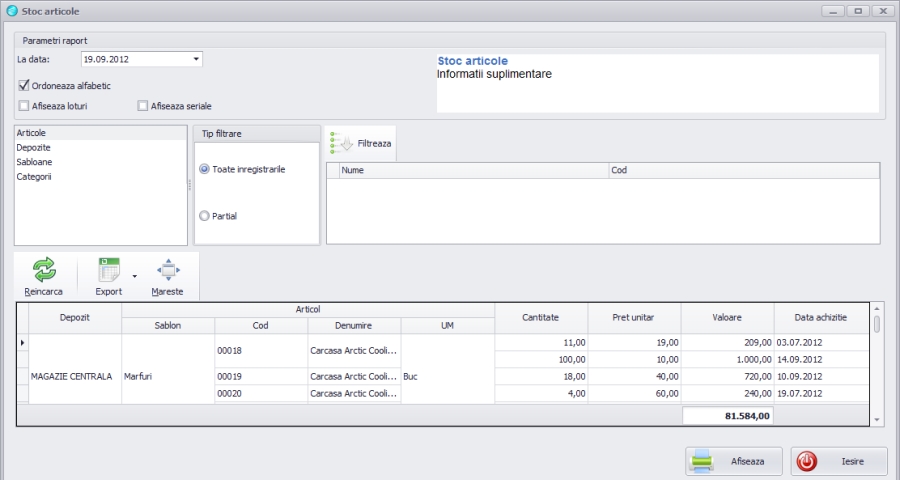Screen dimensions: 900x480
Task: Click the Valoare column header
Action: tap(727, 317)
